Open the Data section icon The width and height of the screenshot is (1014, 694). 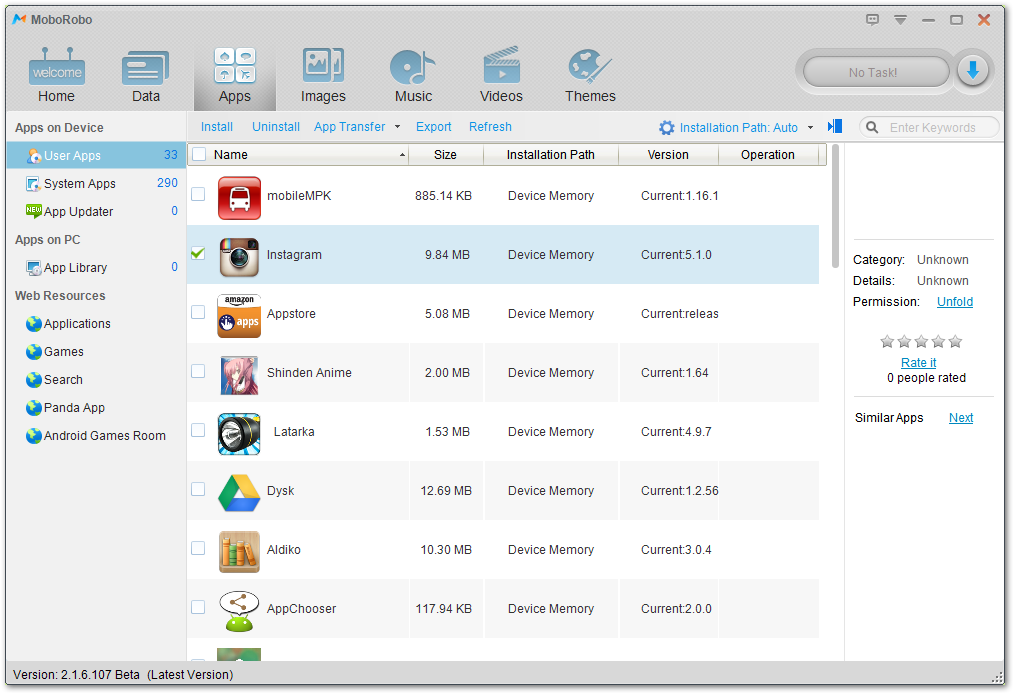pos(146,67)
